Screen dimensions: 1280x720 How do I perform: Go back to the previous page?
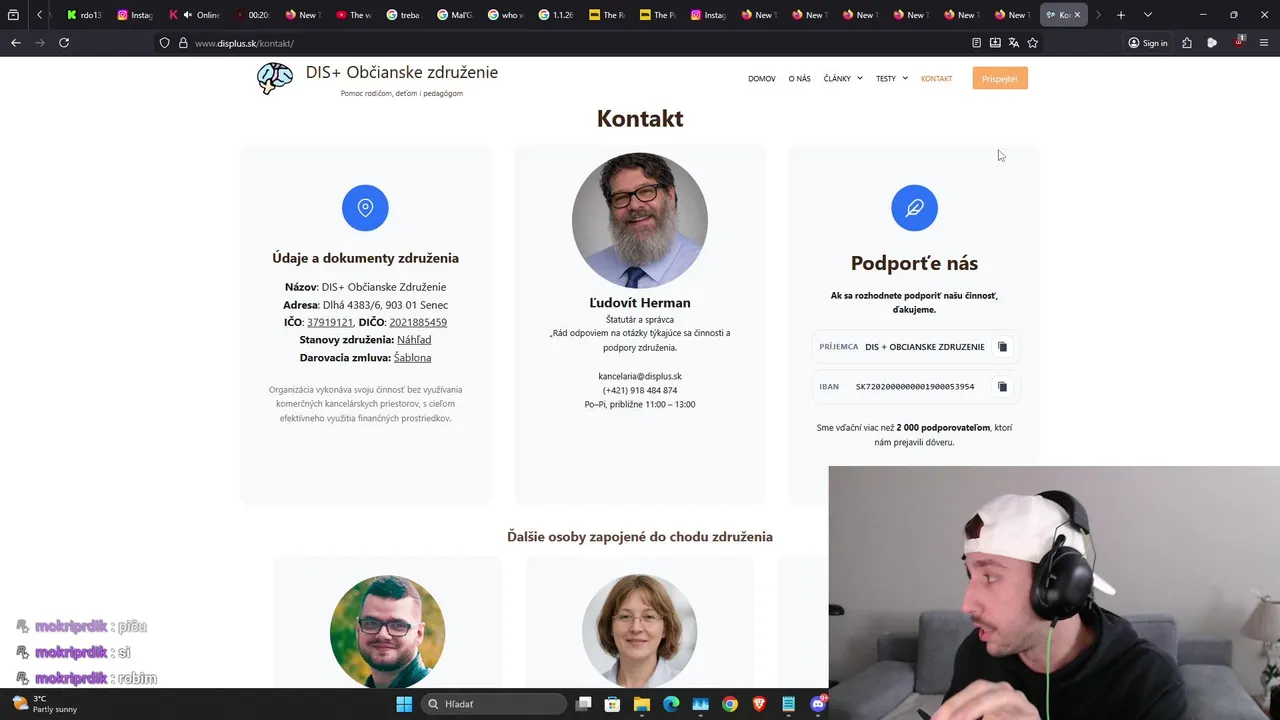15,43
